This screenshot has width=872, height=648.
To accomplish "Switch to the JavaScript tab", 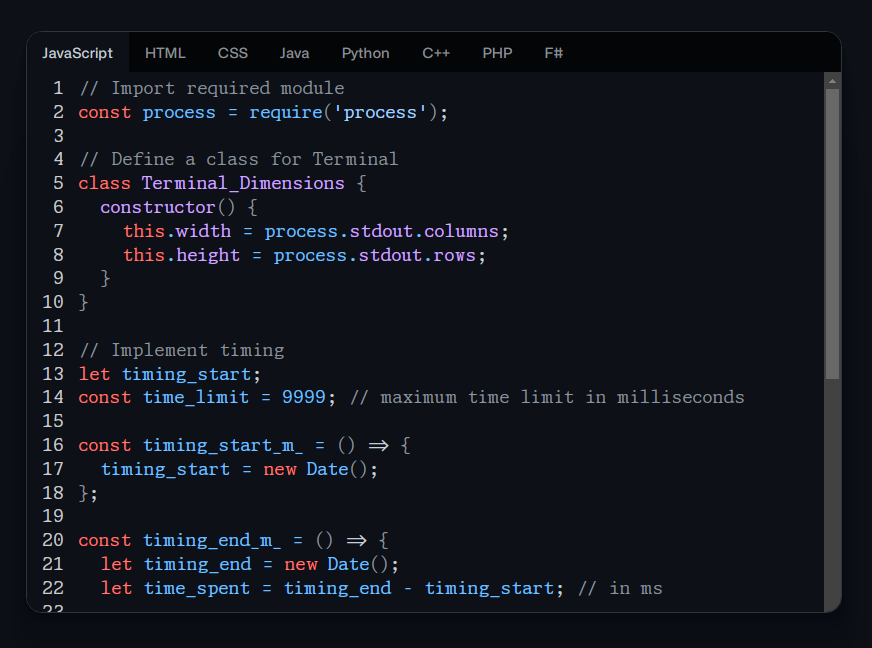I will (77, 53).
